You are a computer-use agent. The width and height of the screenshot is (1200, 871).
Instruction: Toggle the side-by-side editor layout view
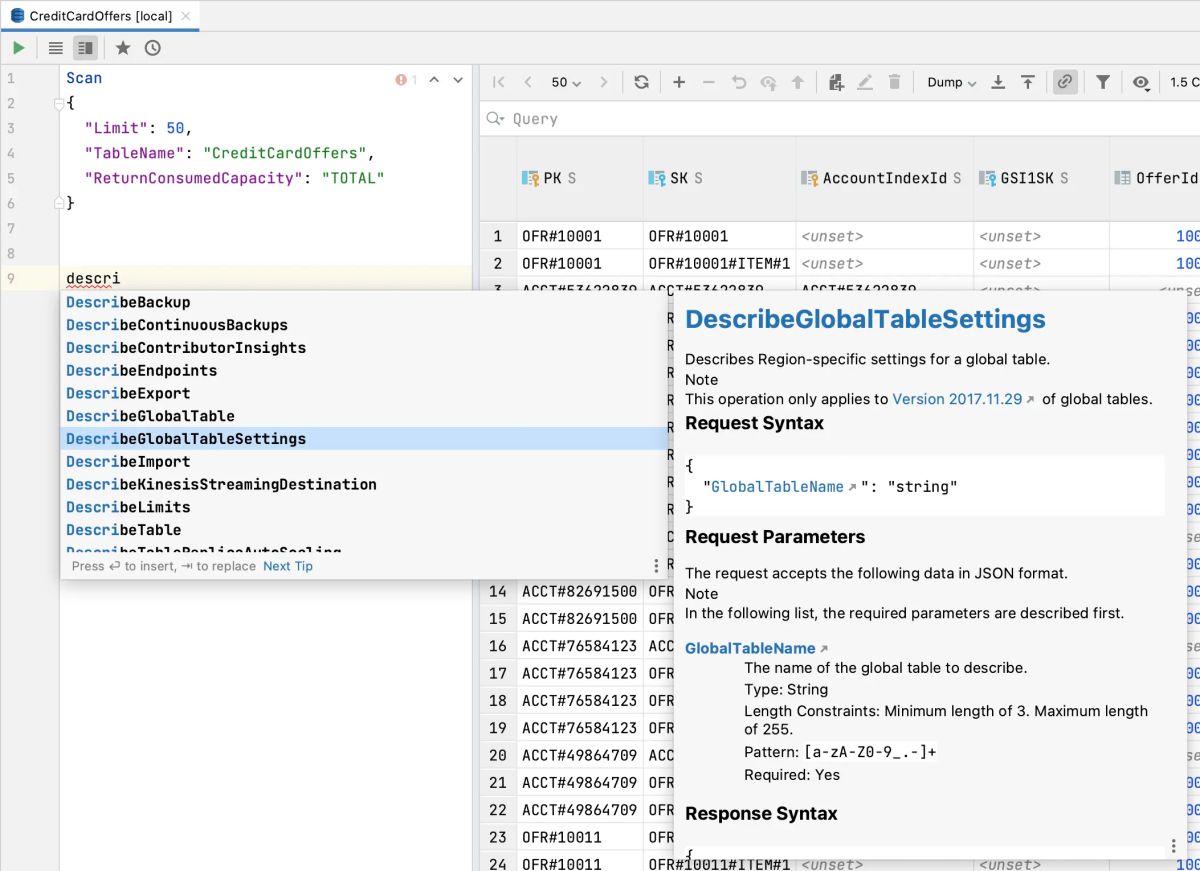pos(86,48)
